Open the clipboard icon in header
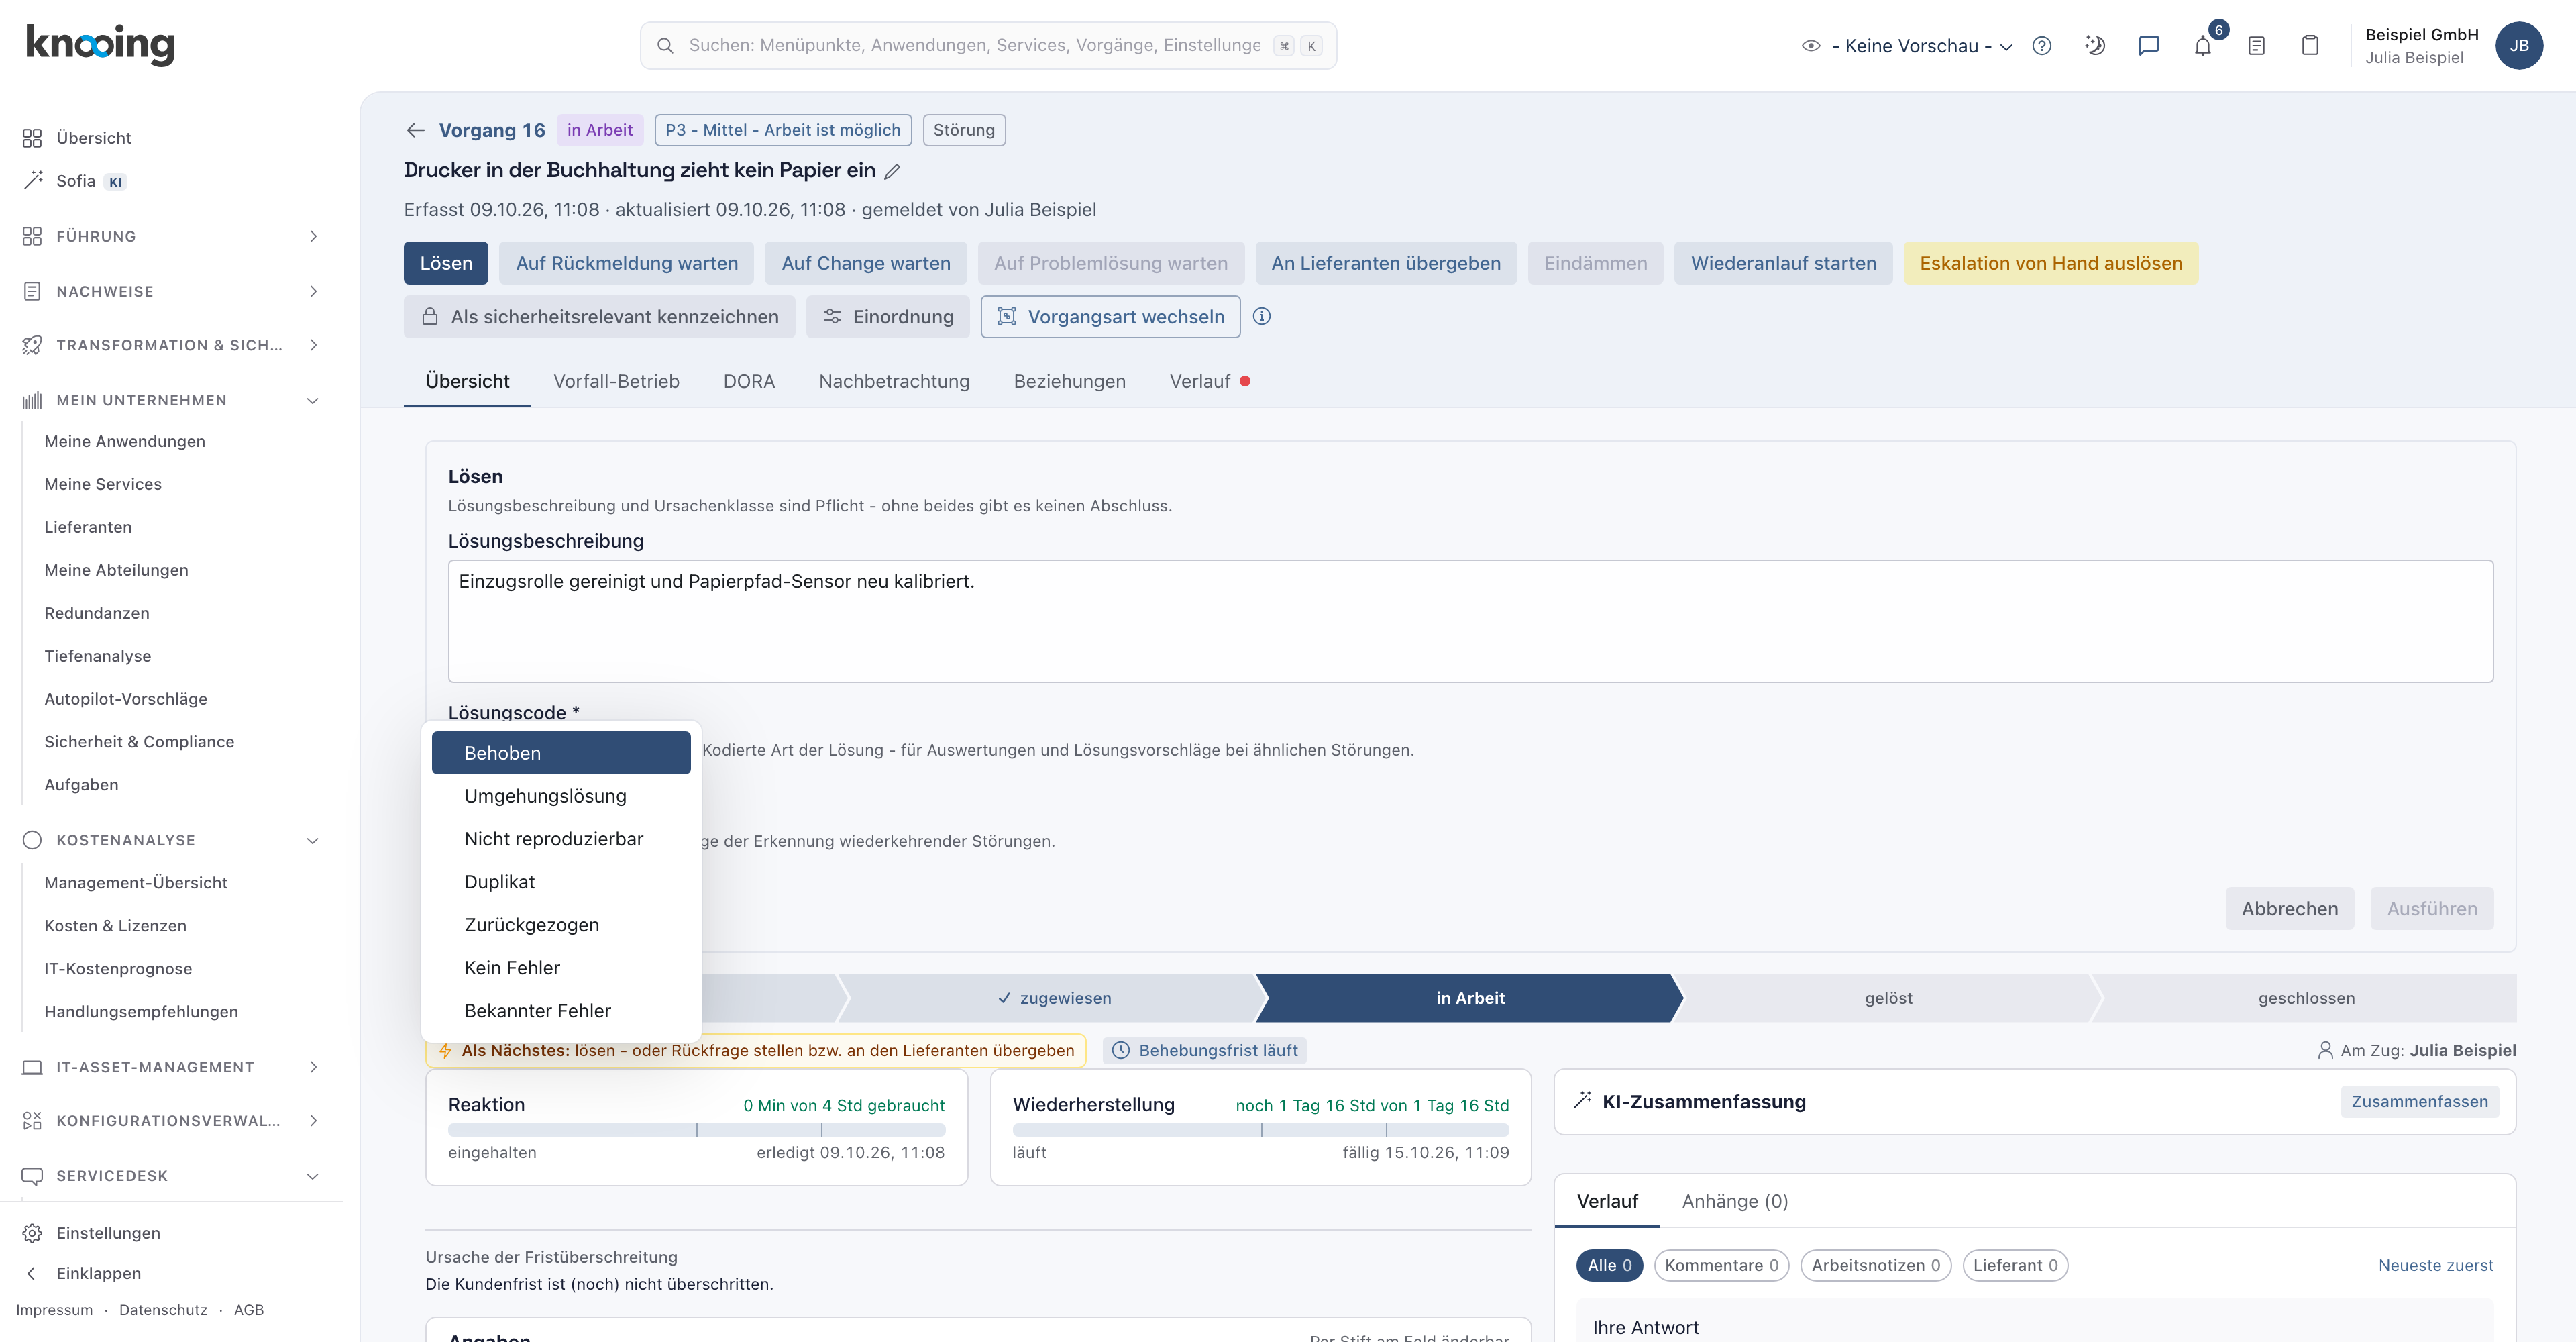 coord(2310,46)
